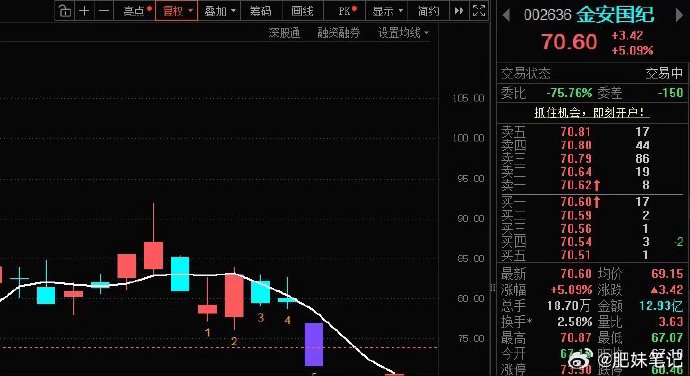
Task: Click the stock name 金安国纪
Action: (x=615, y=15)
